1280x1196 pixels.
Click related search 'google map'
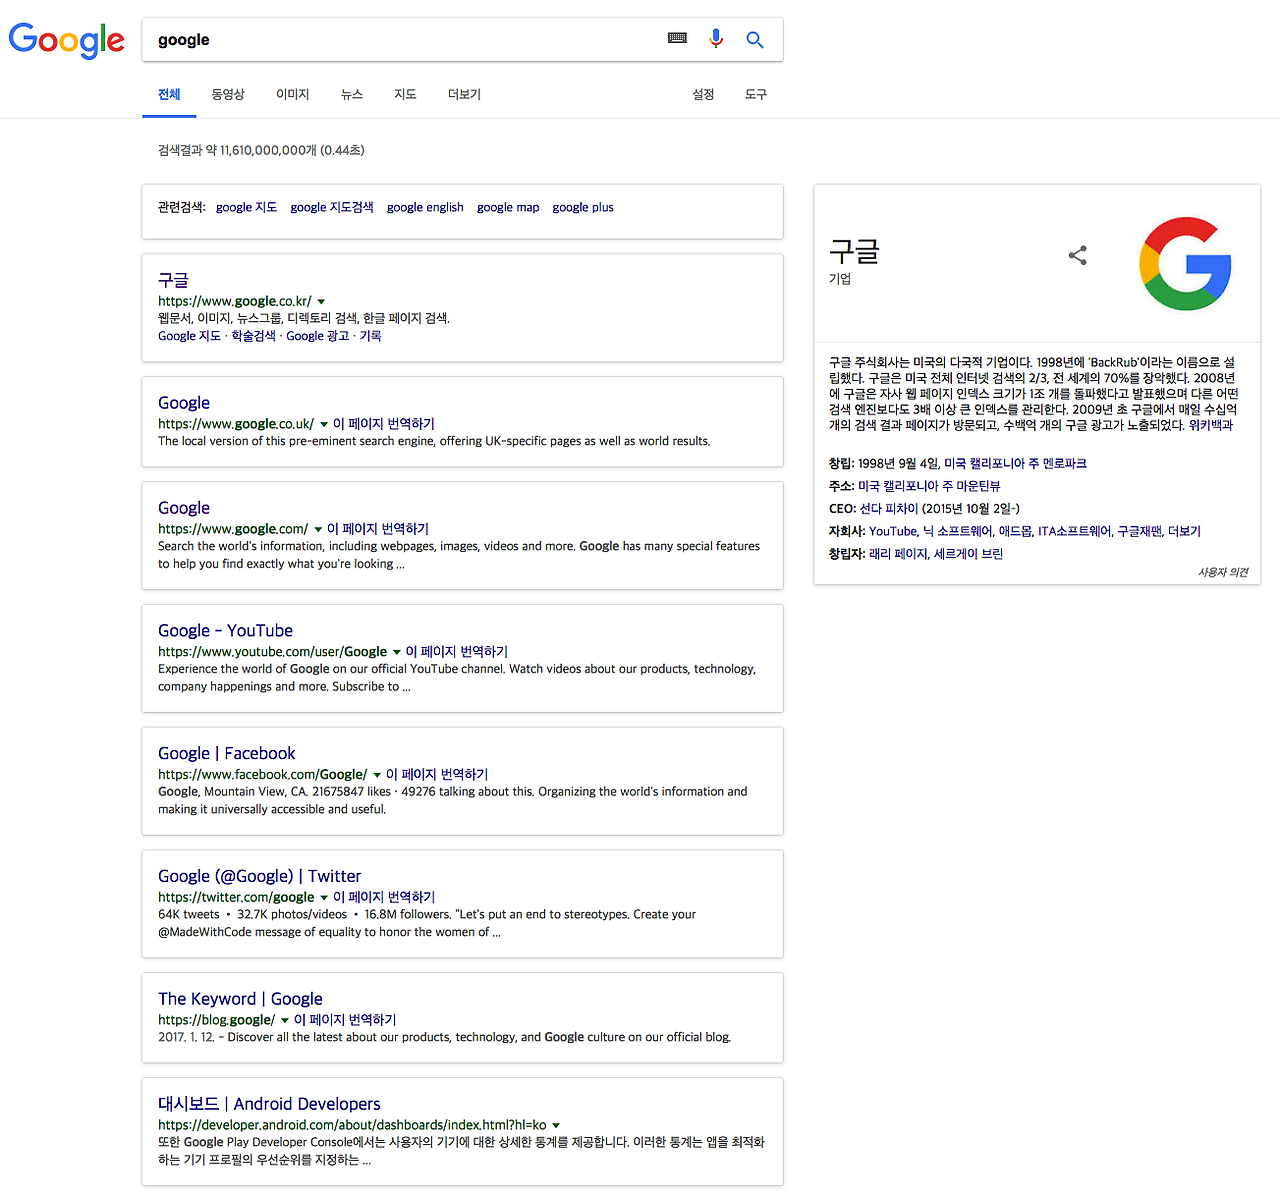tap(508, 207)
